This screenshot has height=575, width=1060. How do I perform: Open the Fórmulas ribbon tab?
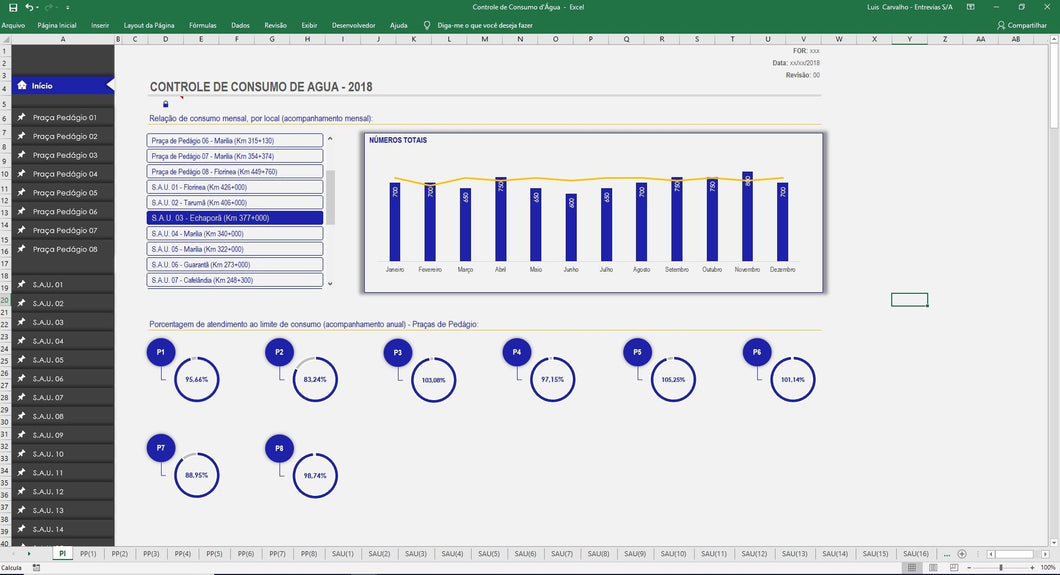click(202, 25)
